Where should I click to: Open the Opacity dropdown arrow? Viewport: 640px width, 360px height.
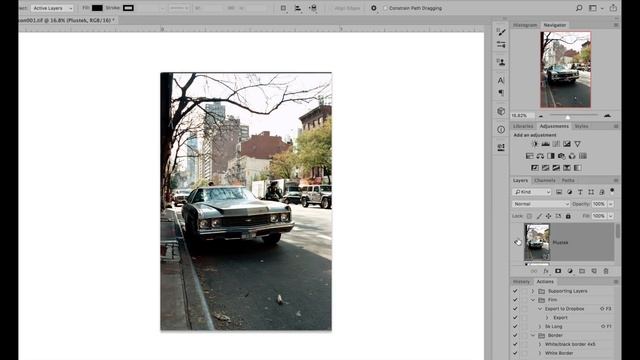[611, 204]
